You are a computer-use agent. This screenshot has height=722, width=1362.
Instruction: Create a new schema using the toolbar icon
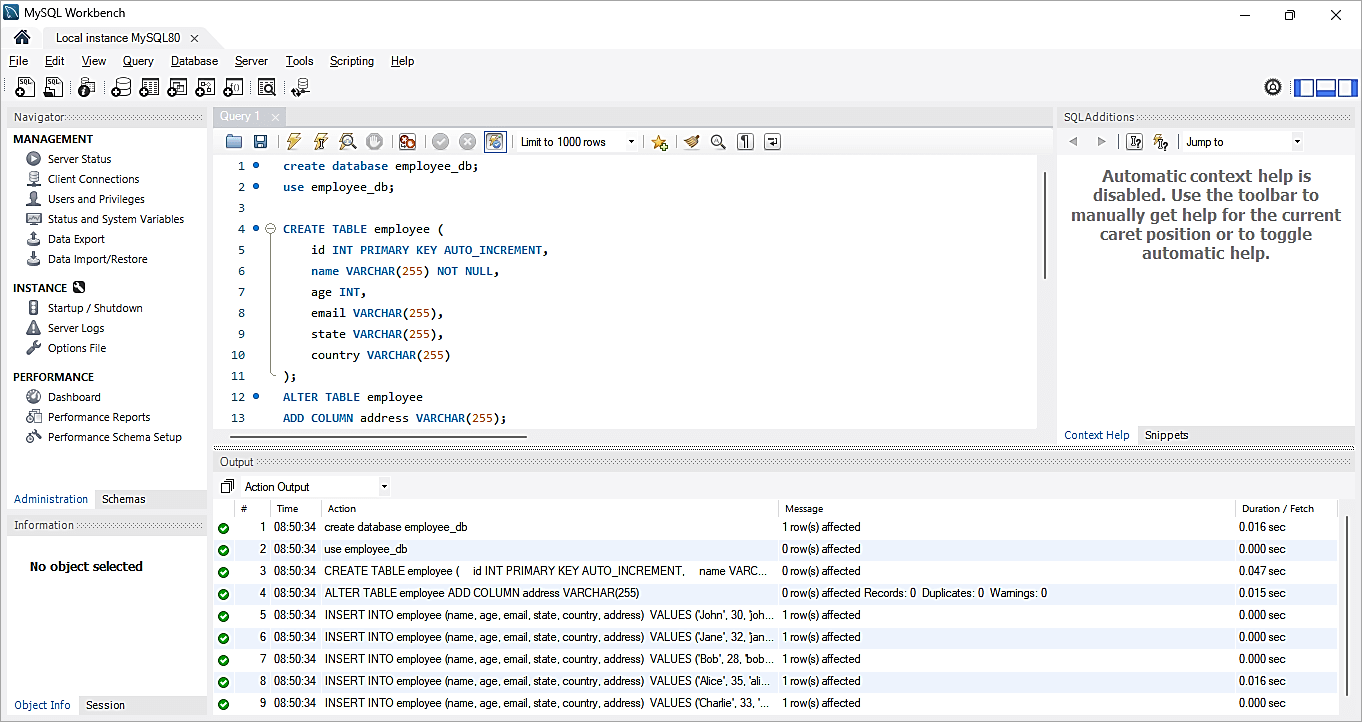point(121,88)
